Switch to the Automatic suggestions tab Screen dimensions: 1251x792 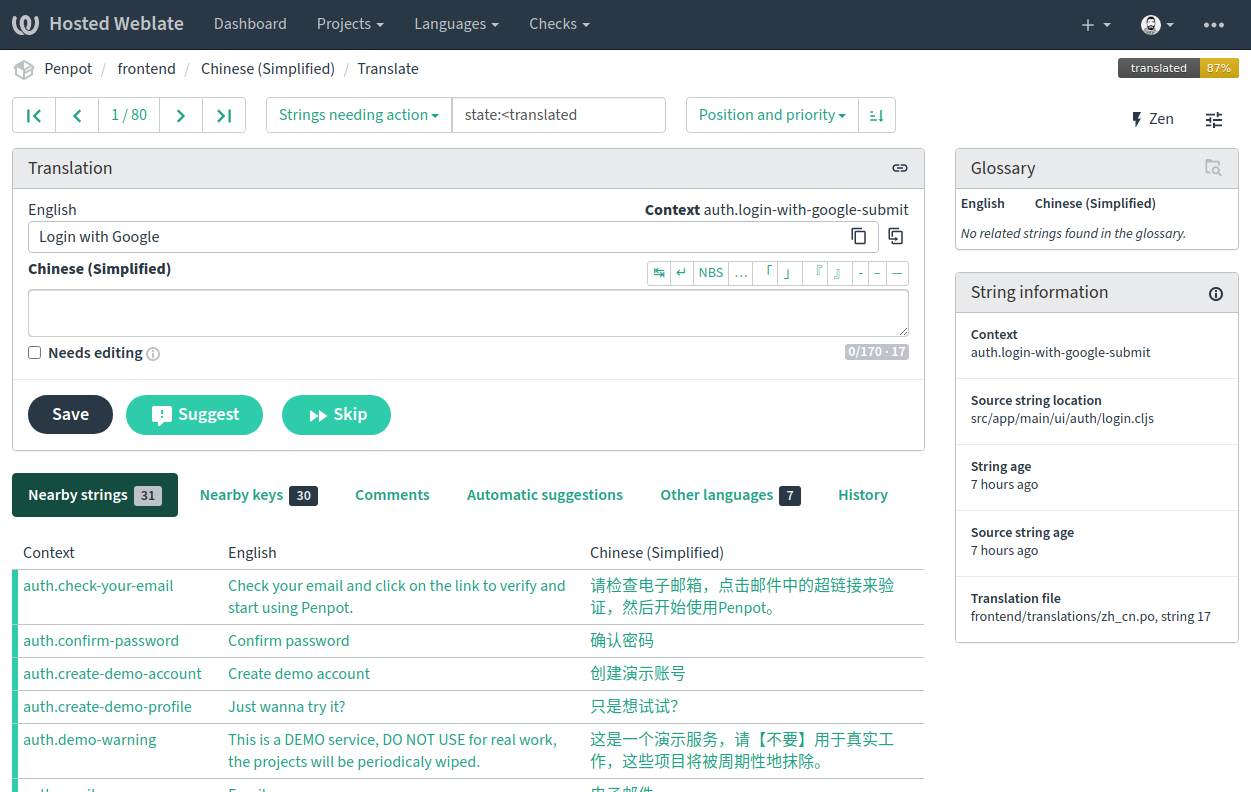pyautogui.click(x=544, y=495)
